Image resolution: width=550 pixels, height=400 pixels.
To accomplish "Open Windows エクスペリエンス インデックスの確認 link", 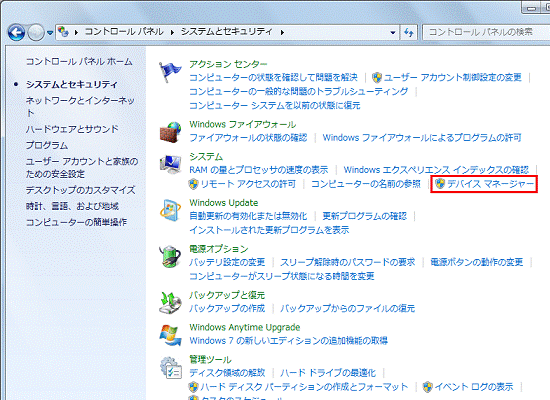I will (436, 170).
